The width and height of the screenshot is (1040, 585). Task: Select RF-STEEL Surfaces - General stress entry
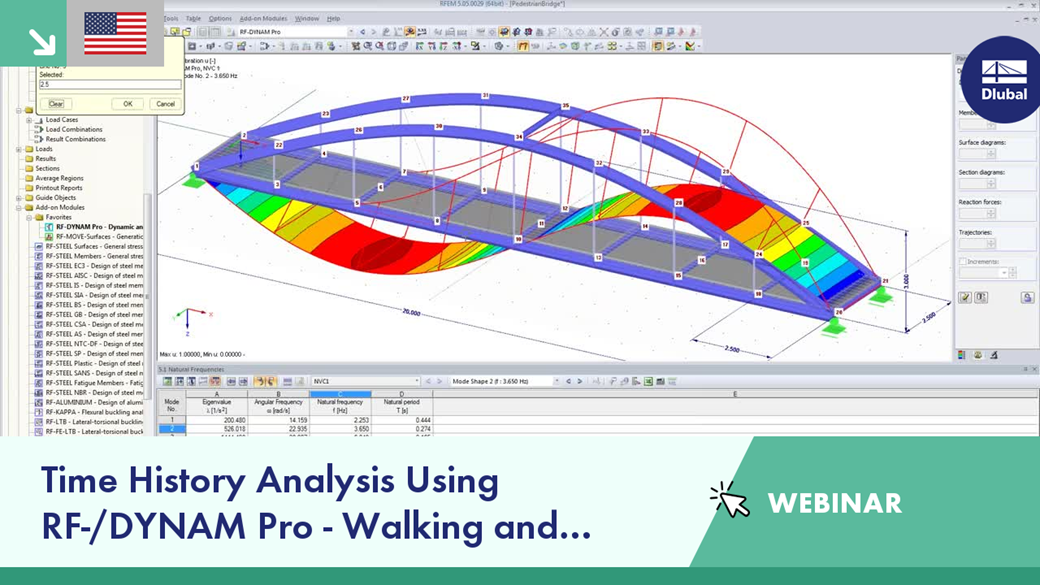click(94, 246)
